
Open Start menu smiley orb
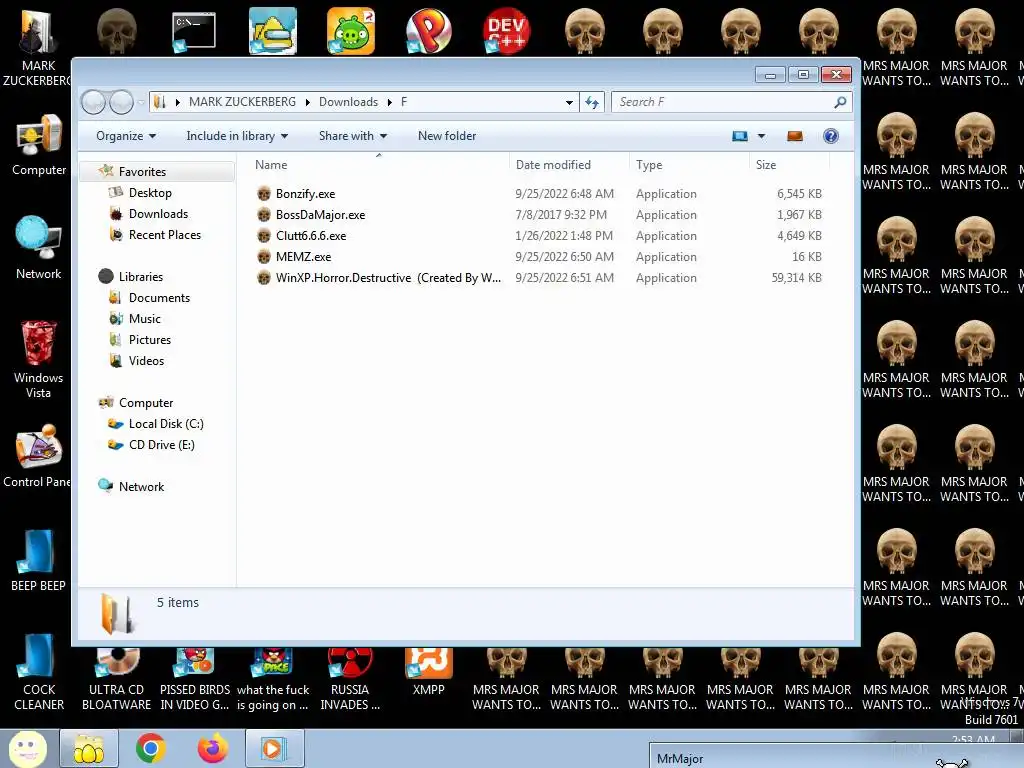[27, 748]
